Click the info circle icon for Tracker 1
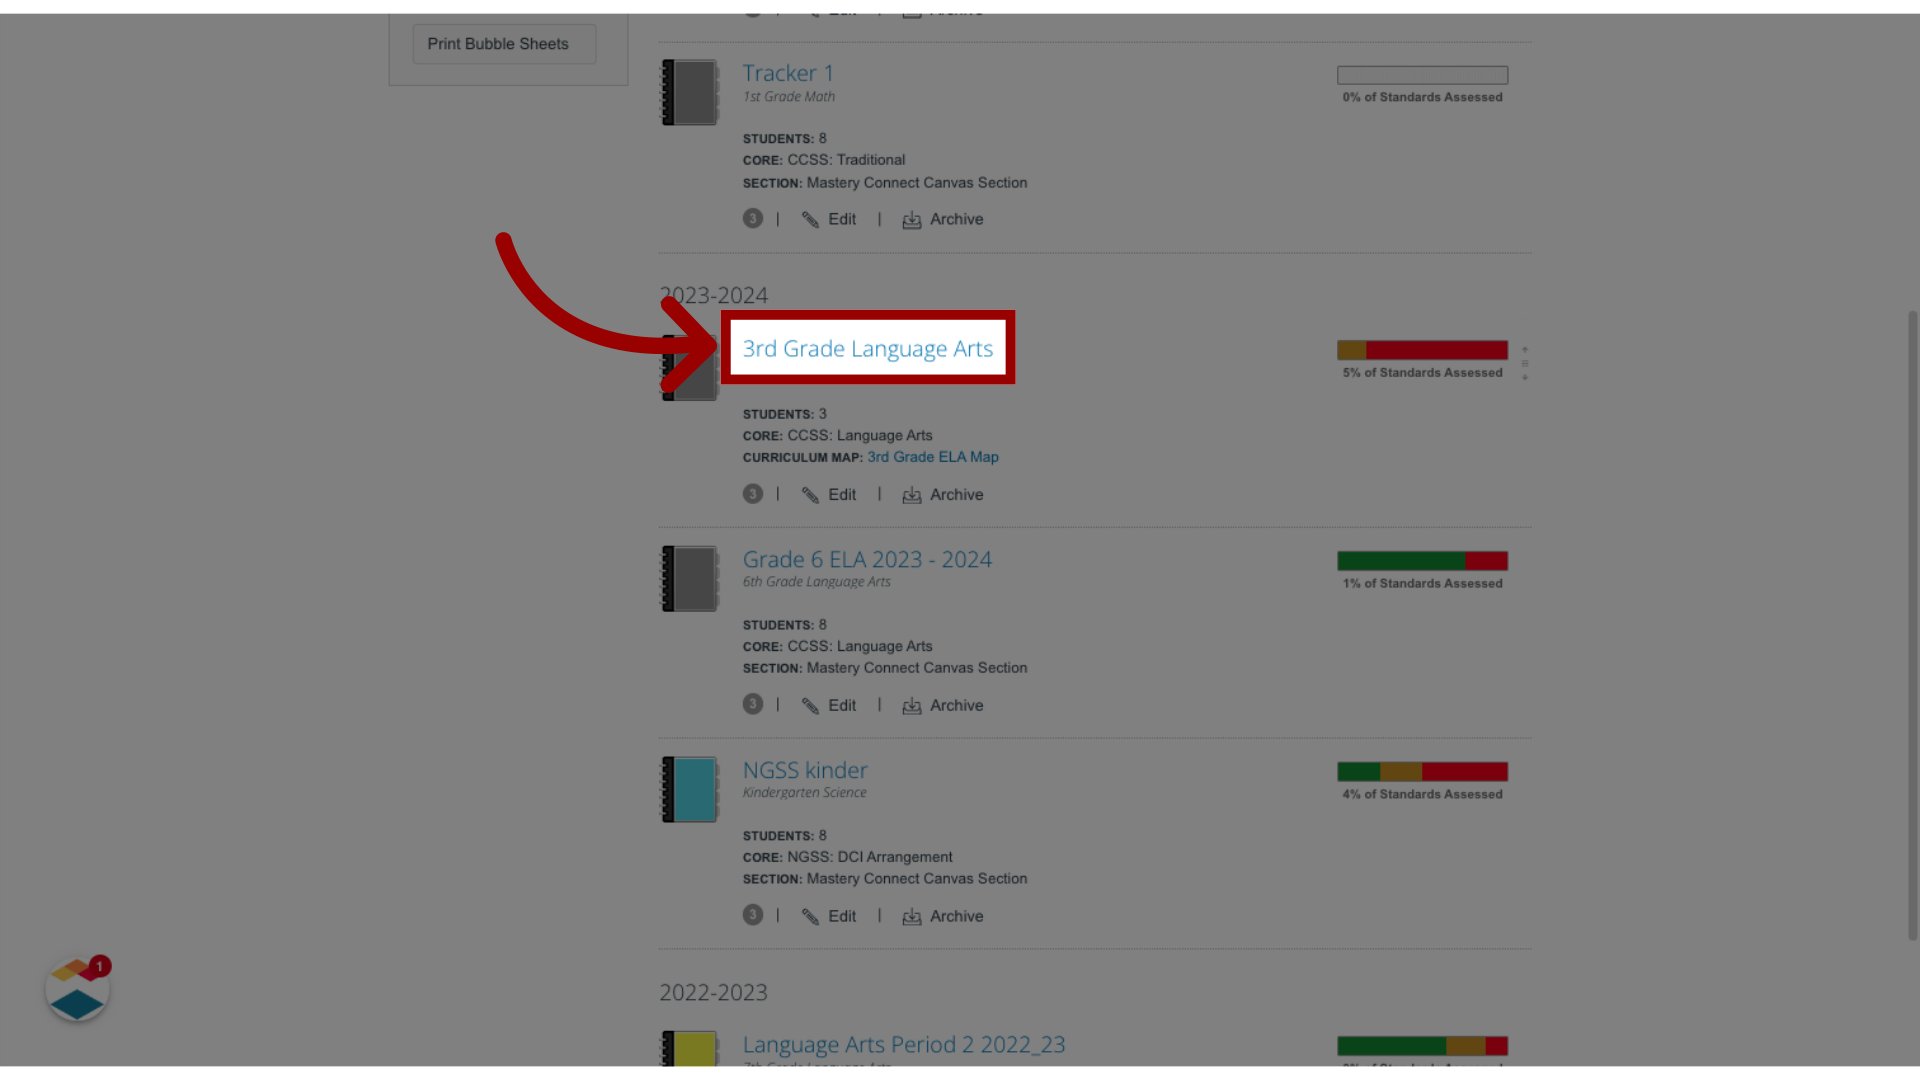 (x=753, y=218)
